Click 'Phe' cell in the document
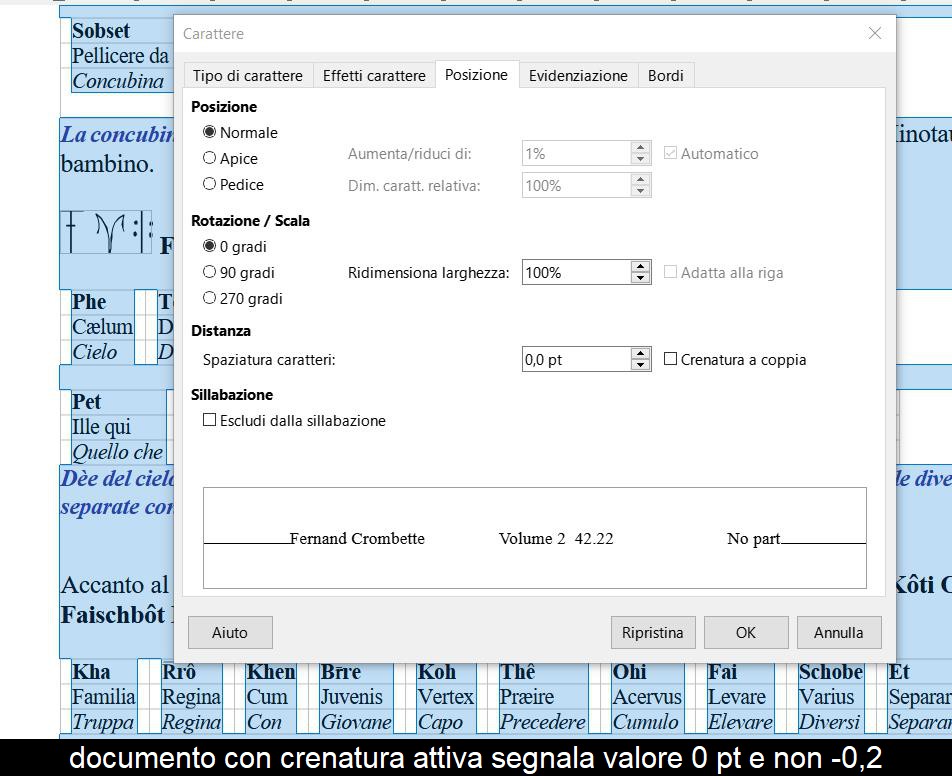 click(89, 302)
